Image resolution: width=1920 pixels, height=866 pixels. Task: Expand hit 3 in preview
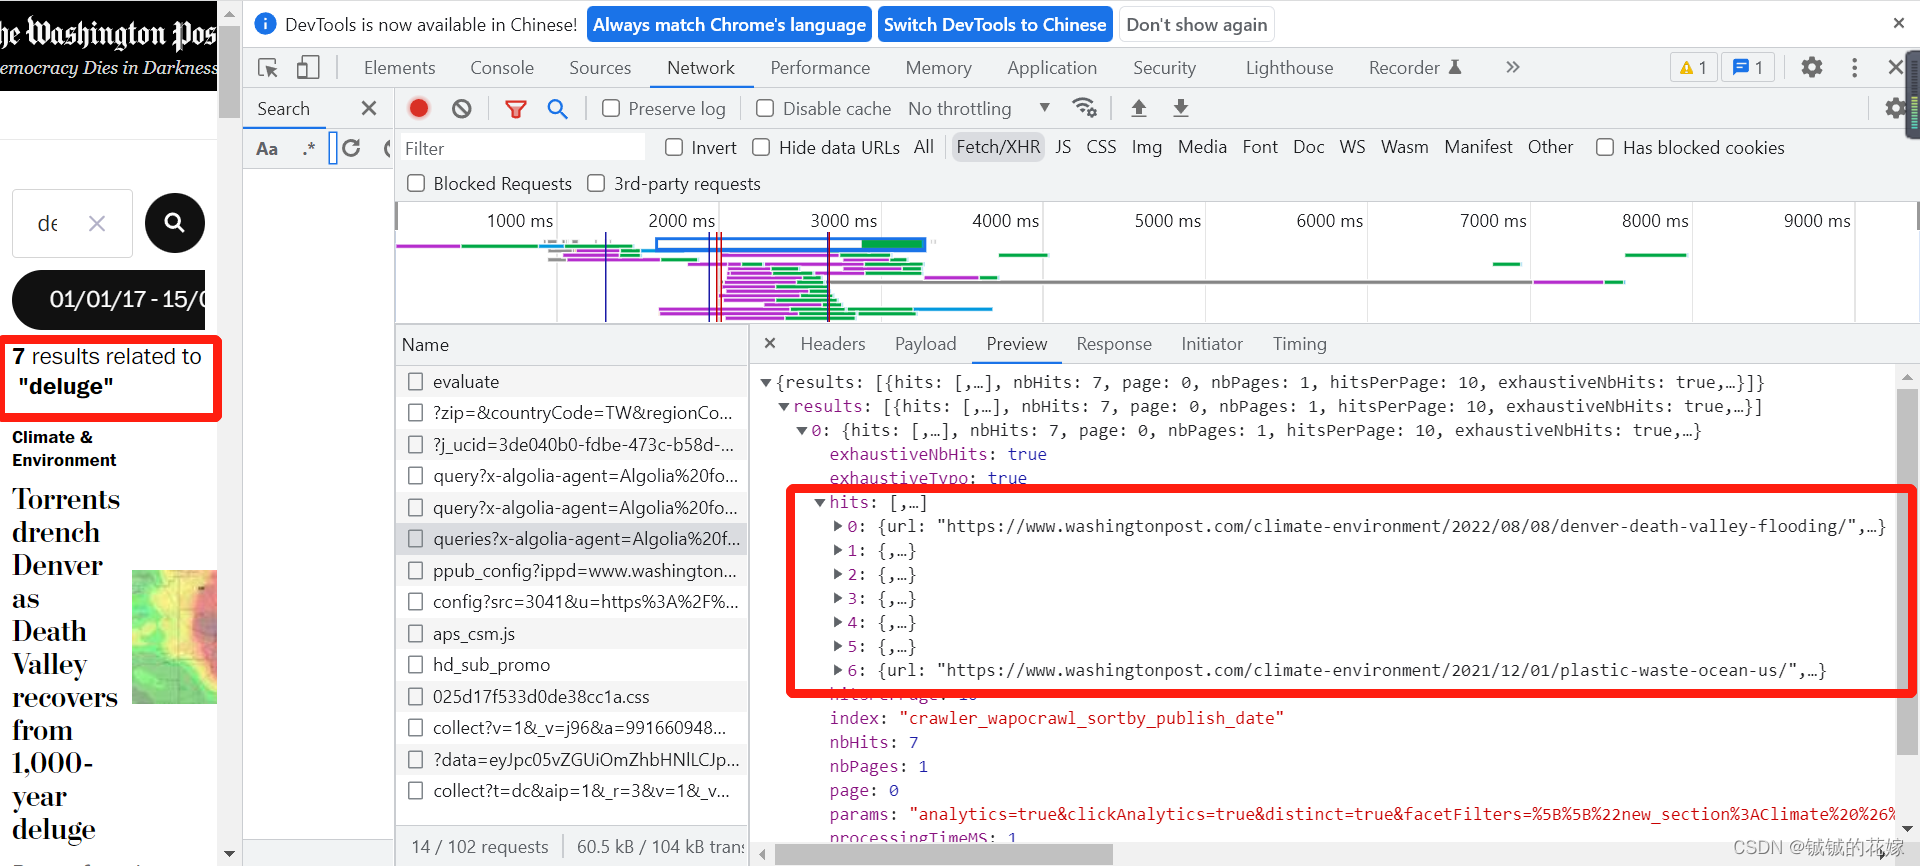pyautogui.click(x=838, y=598)
